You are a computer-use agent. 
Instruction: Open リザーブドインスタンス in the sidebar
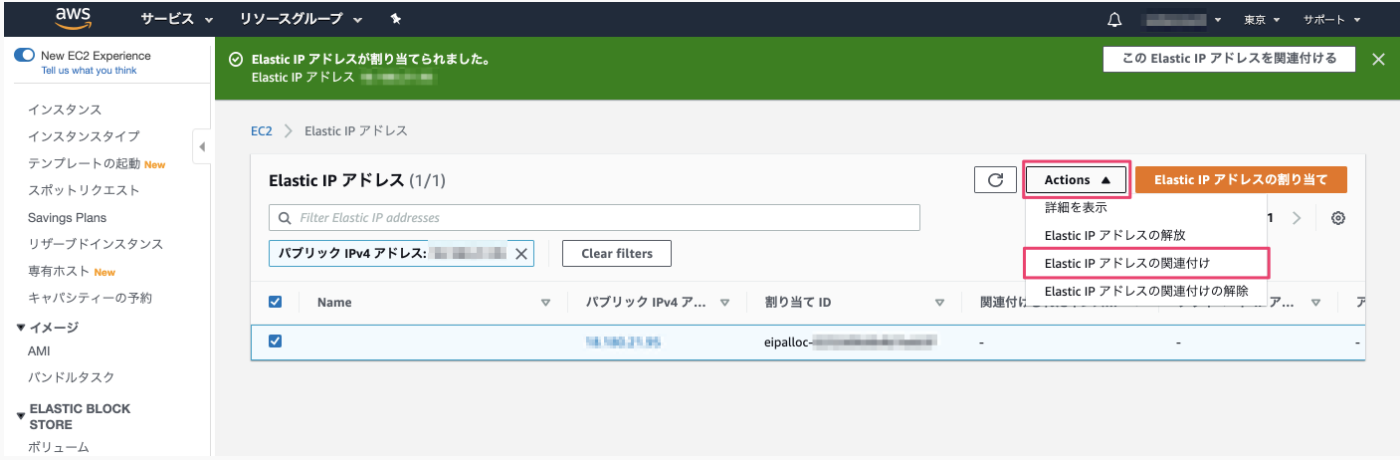(x=96, y=244)
